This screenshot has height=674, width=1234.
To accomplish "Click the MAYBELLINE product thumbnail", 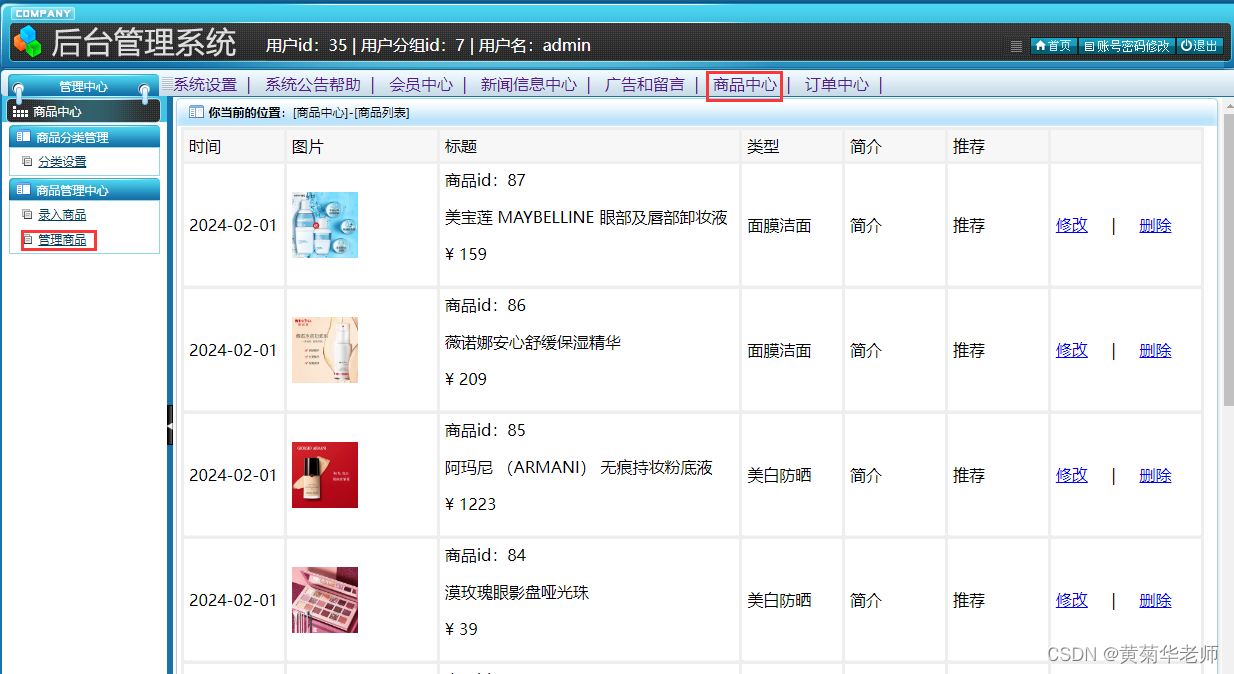I will coord(325,225).
